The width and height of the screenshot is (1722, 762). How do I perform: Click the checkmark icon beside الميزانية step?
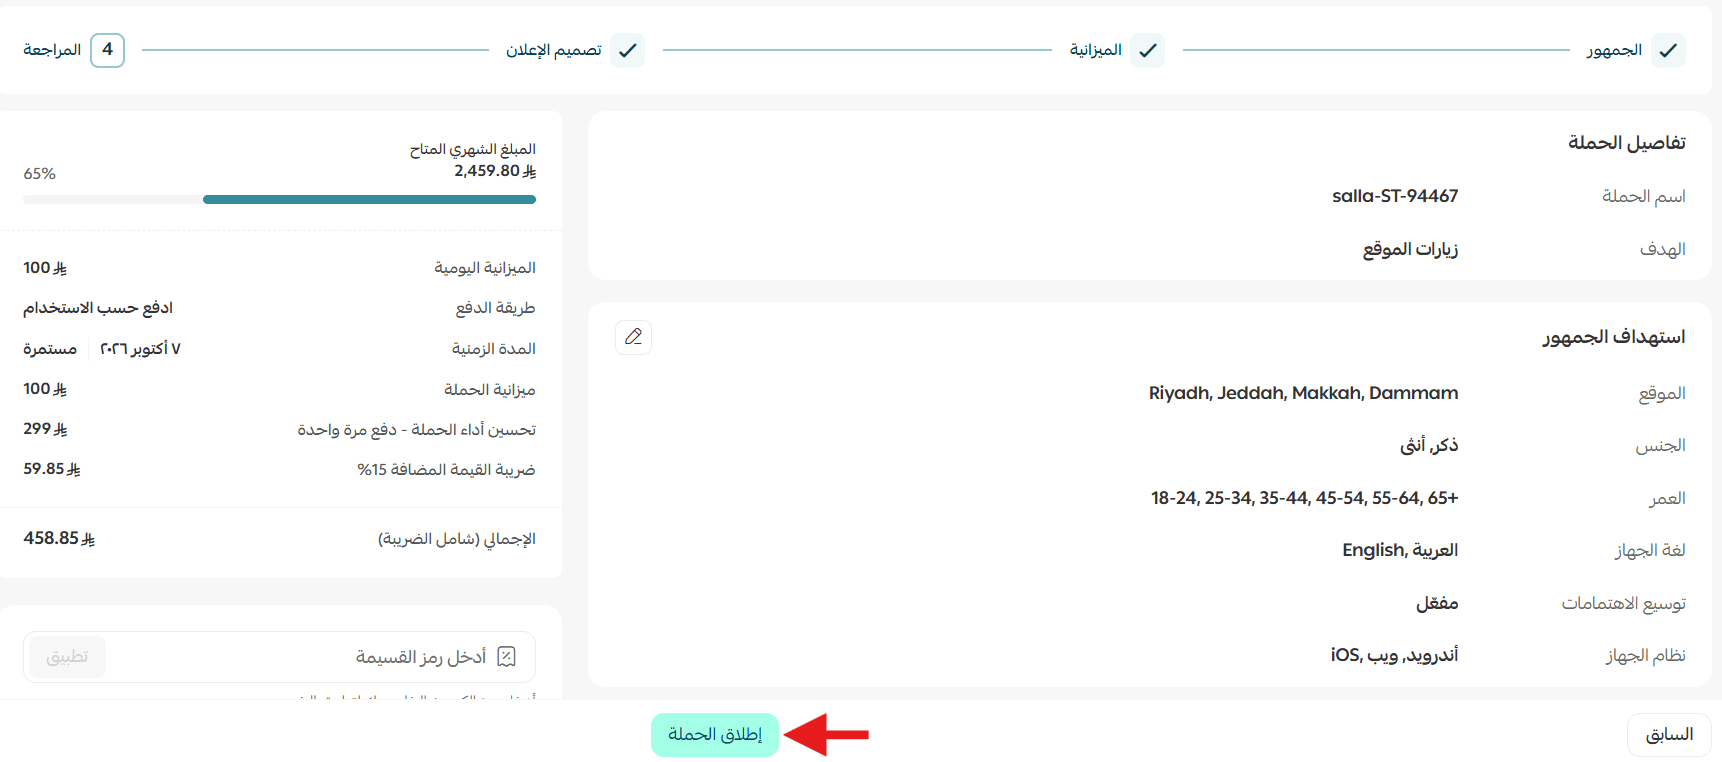click(x=1148, y=50)
